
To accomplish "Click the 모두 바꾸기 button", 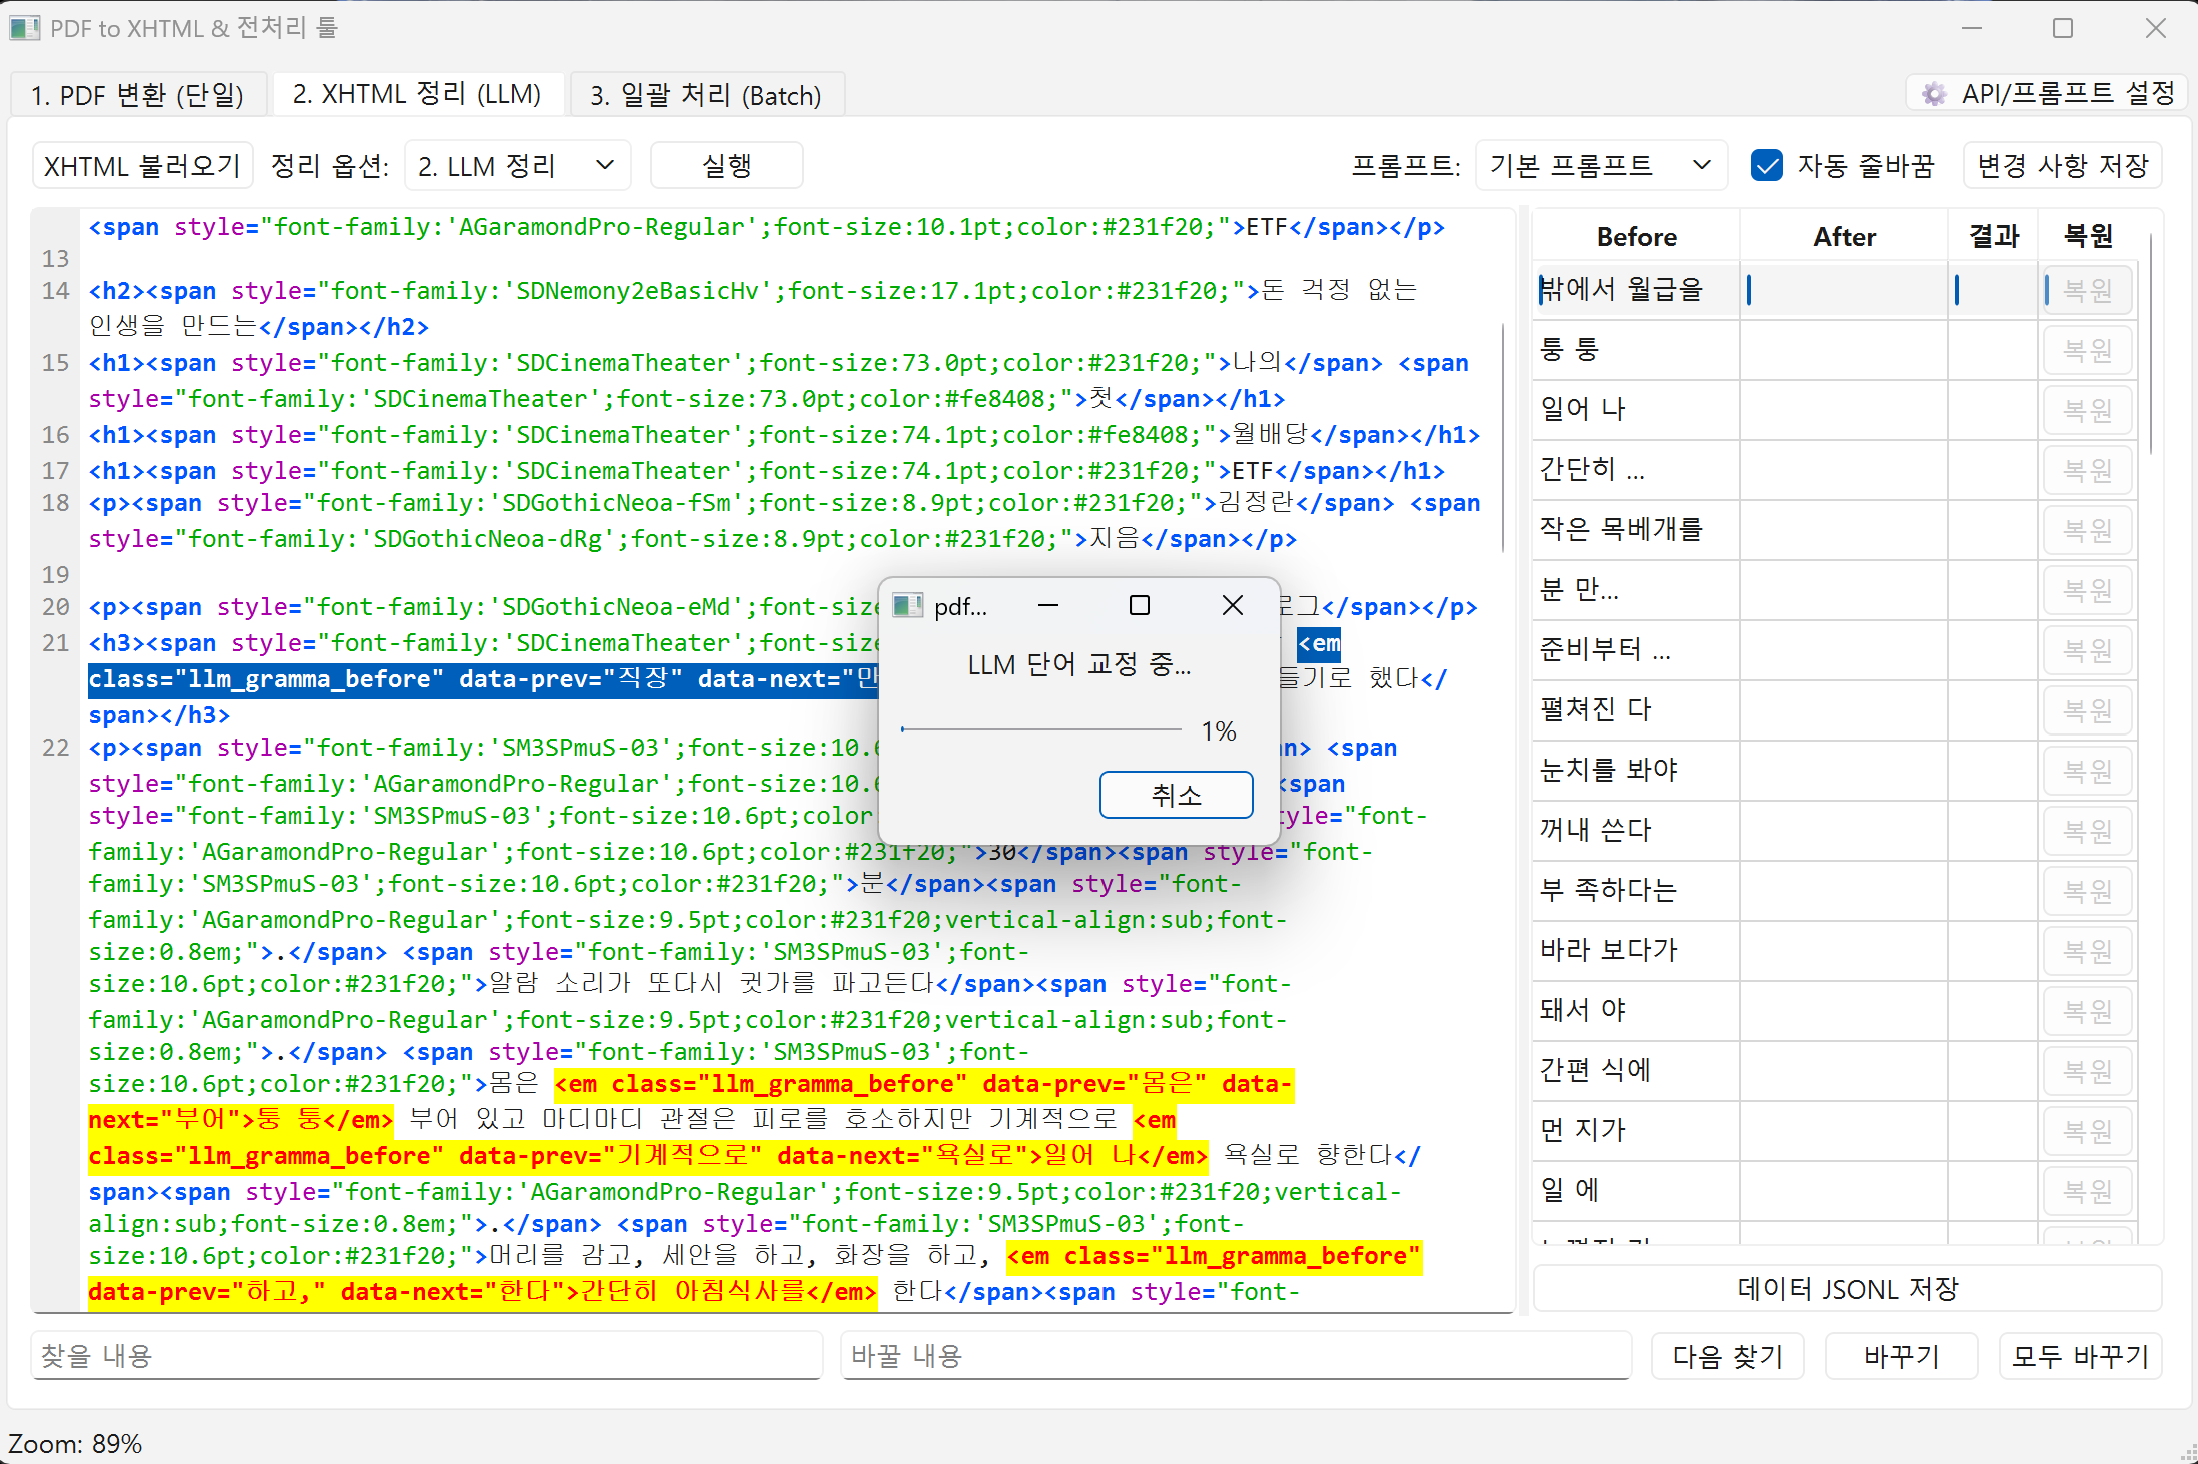I will (x=2080, y=1356).
